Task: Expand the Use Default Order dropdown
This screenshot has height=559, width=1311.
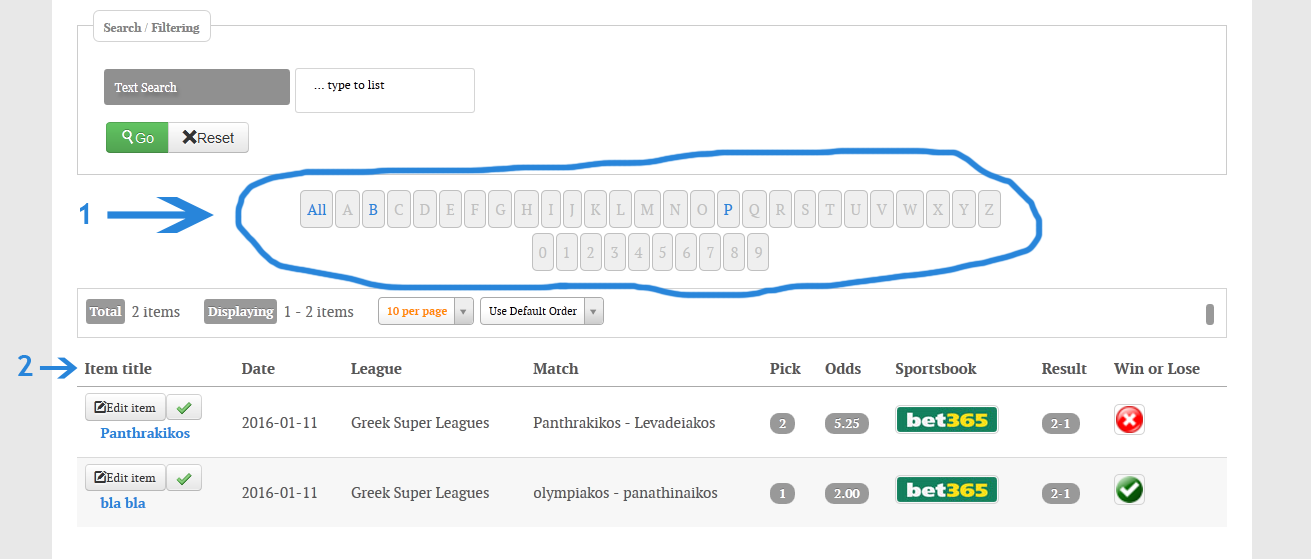Action: [542, 311]
